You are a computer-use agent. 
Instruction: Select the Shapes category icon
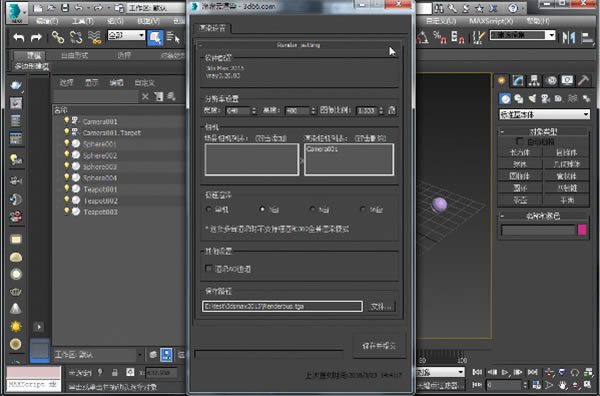pyautogui.click(x=519, y=99)
